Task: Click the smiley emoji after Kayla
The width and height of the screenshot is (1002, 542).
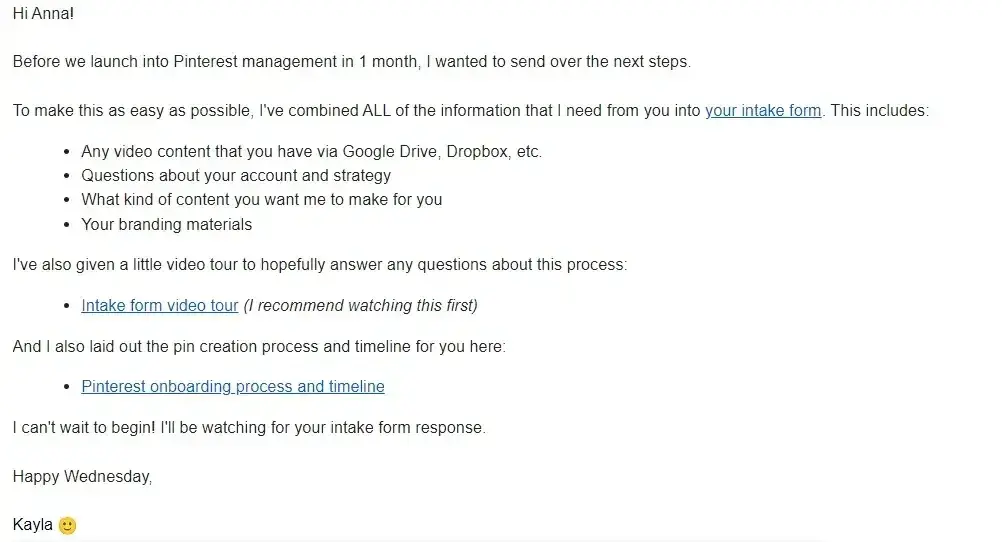Action: pos(67,525)
